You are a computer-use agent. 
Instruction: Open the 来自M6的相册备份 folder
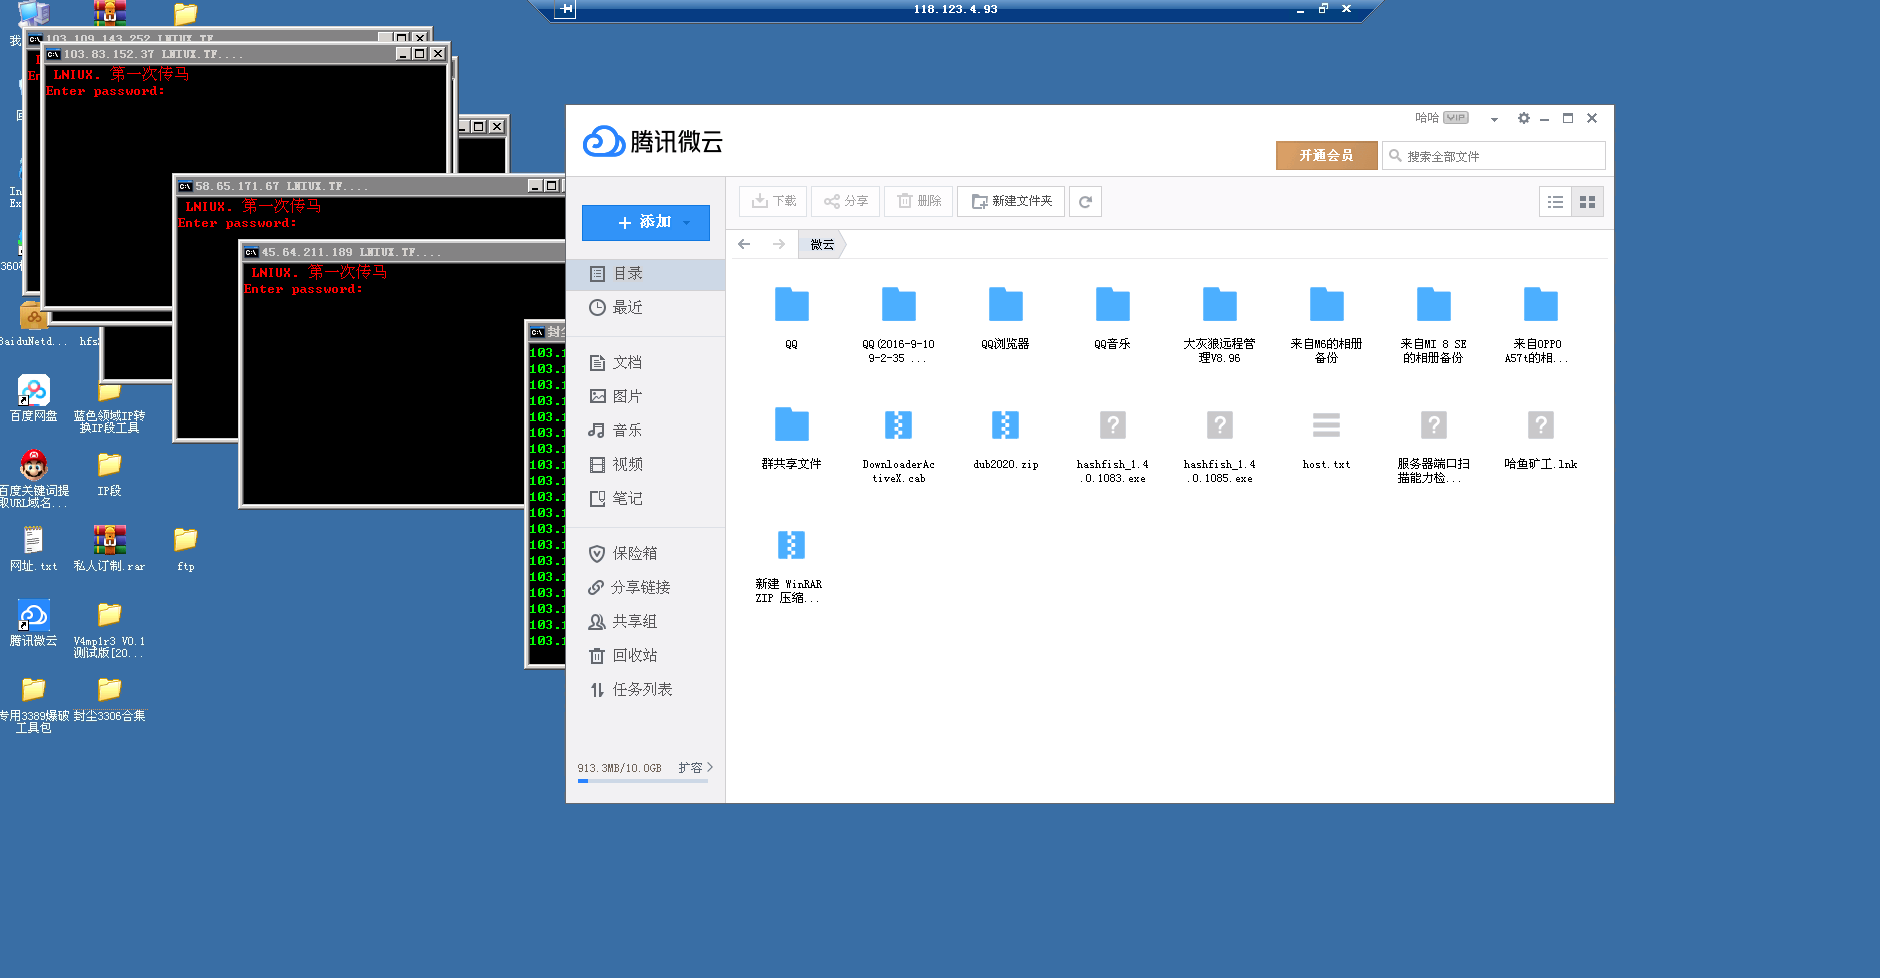coord(1326,305)
